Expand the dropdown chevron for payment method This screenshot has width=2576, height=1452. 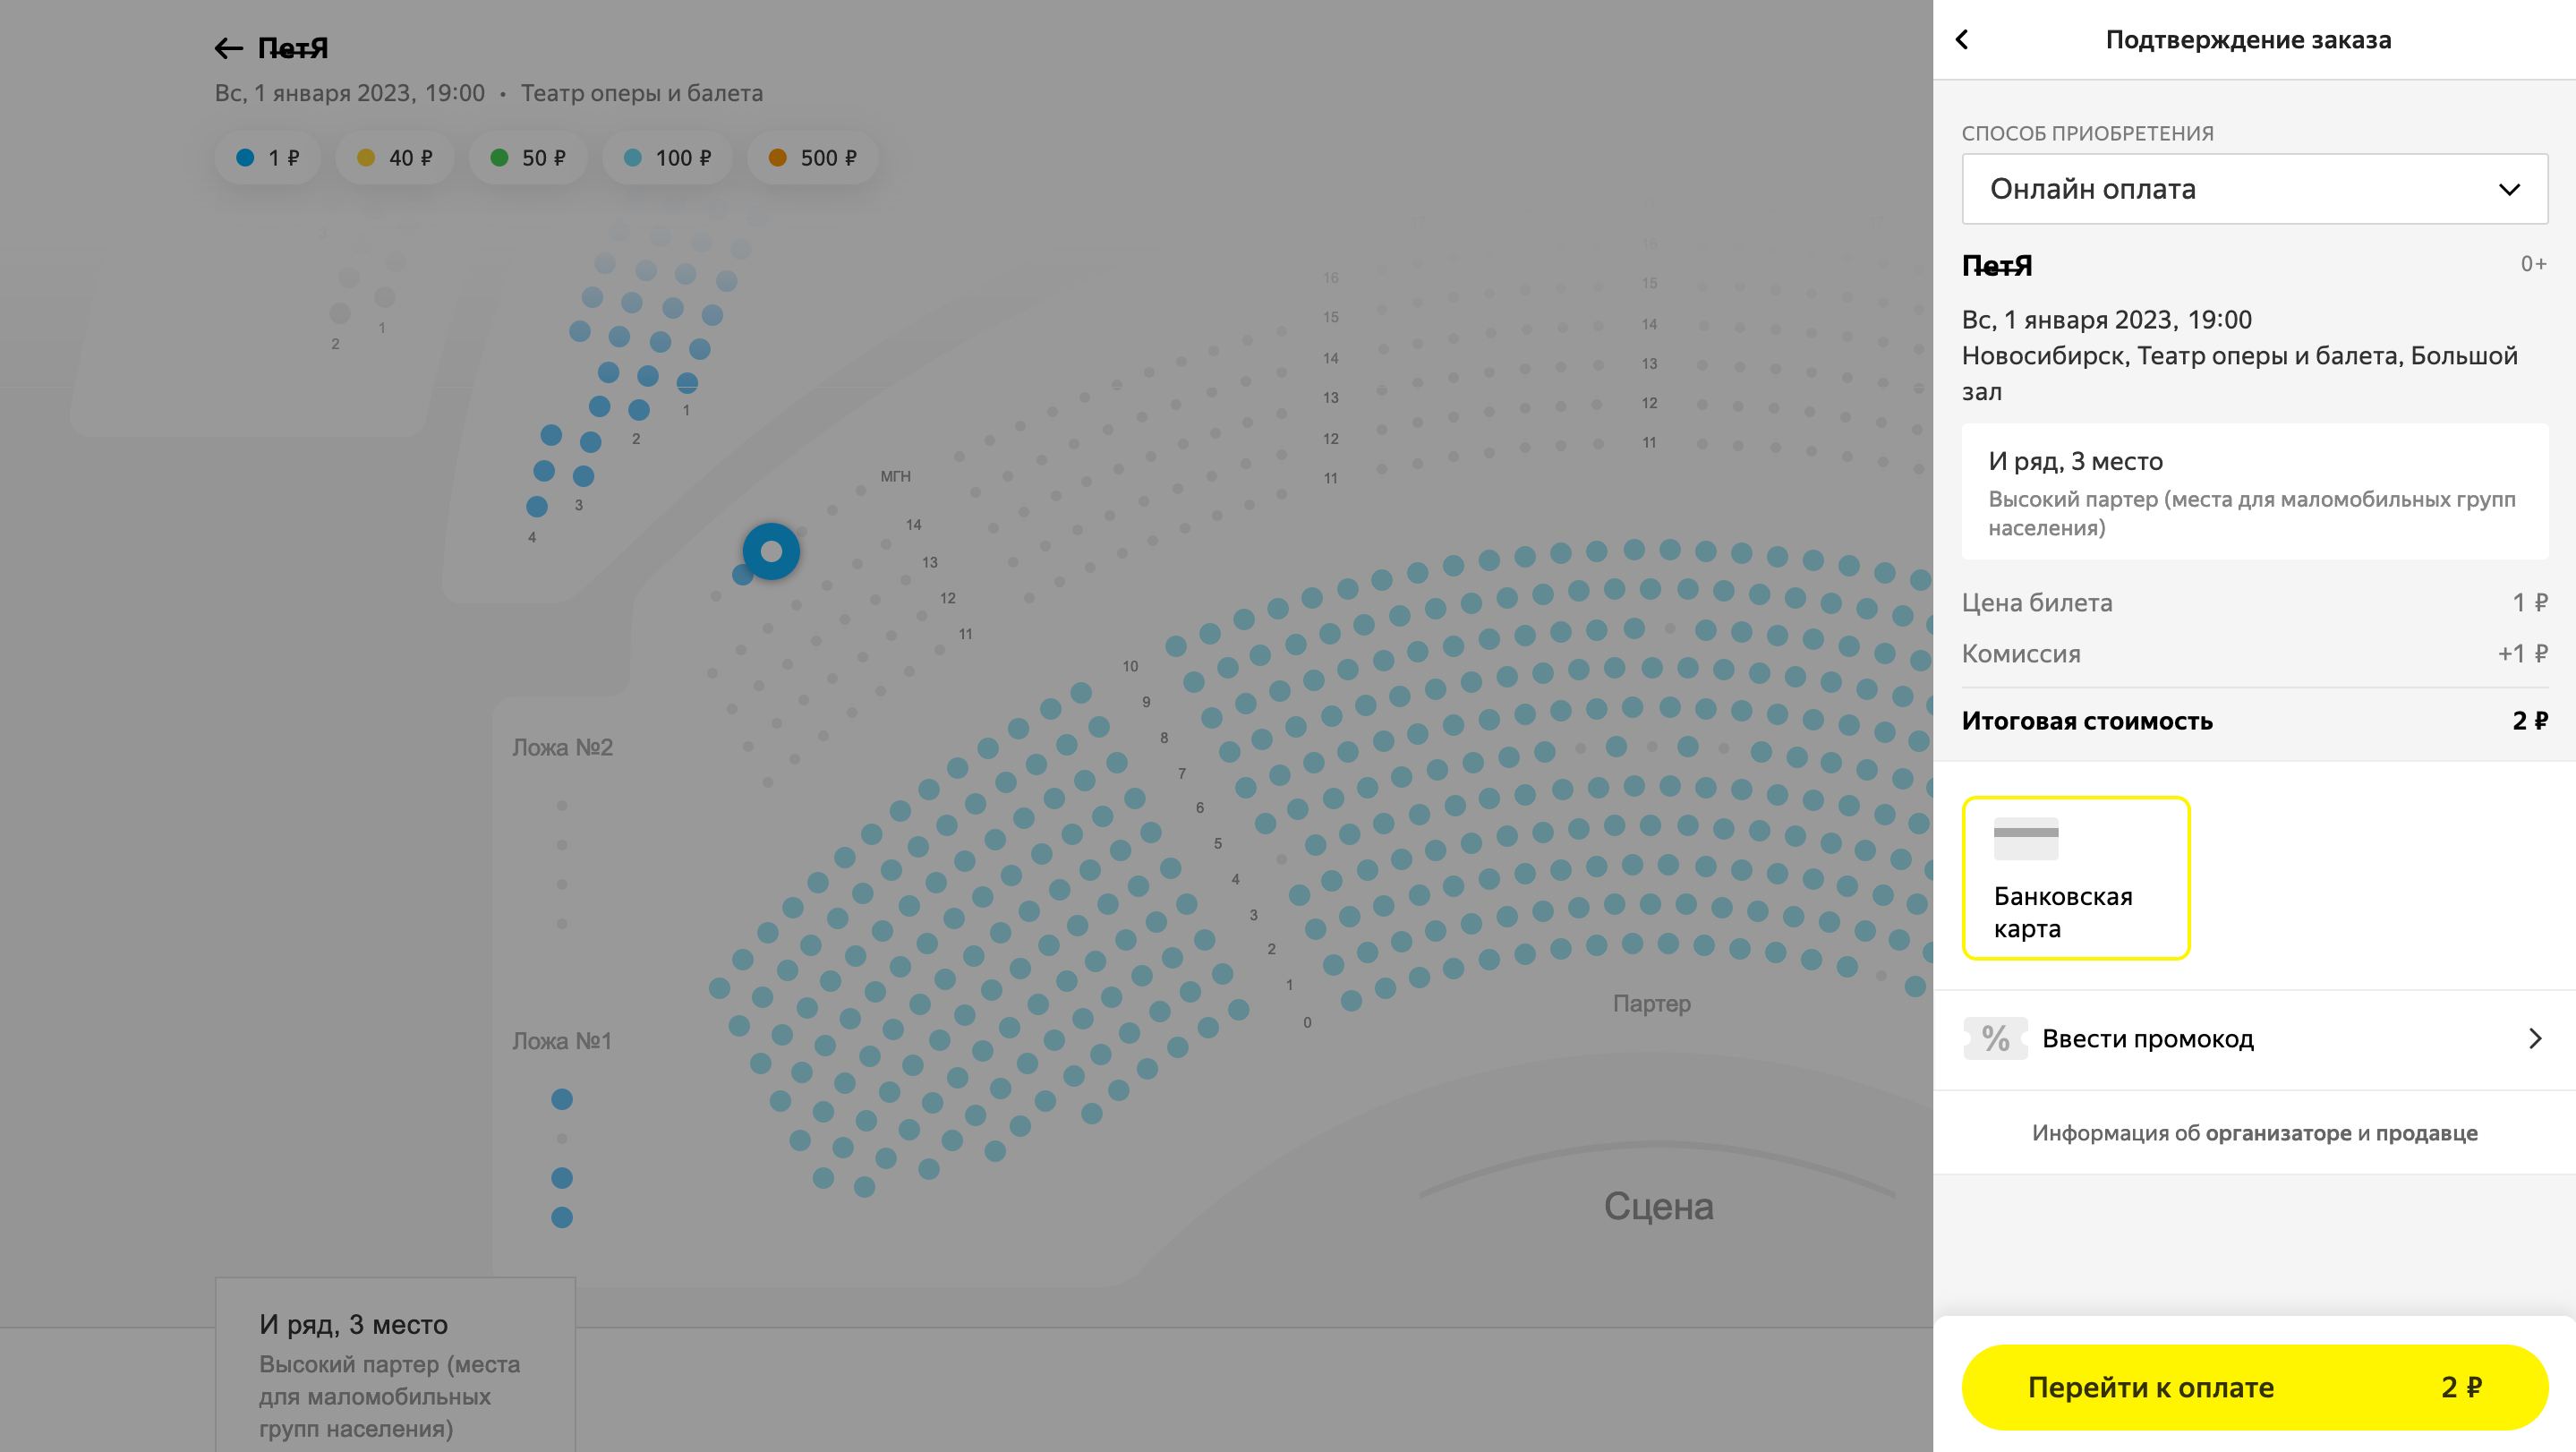pyautogui.click(x=2509, y=190)
